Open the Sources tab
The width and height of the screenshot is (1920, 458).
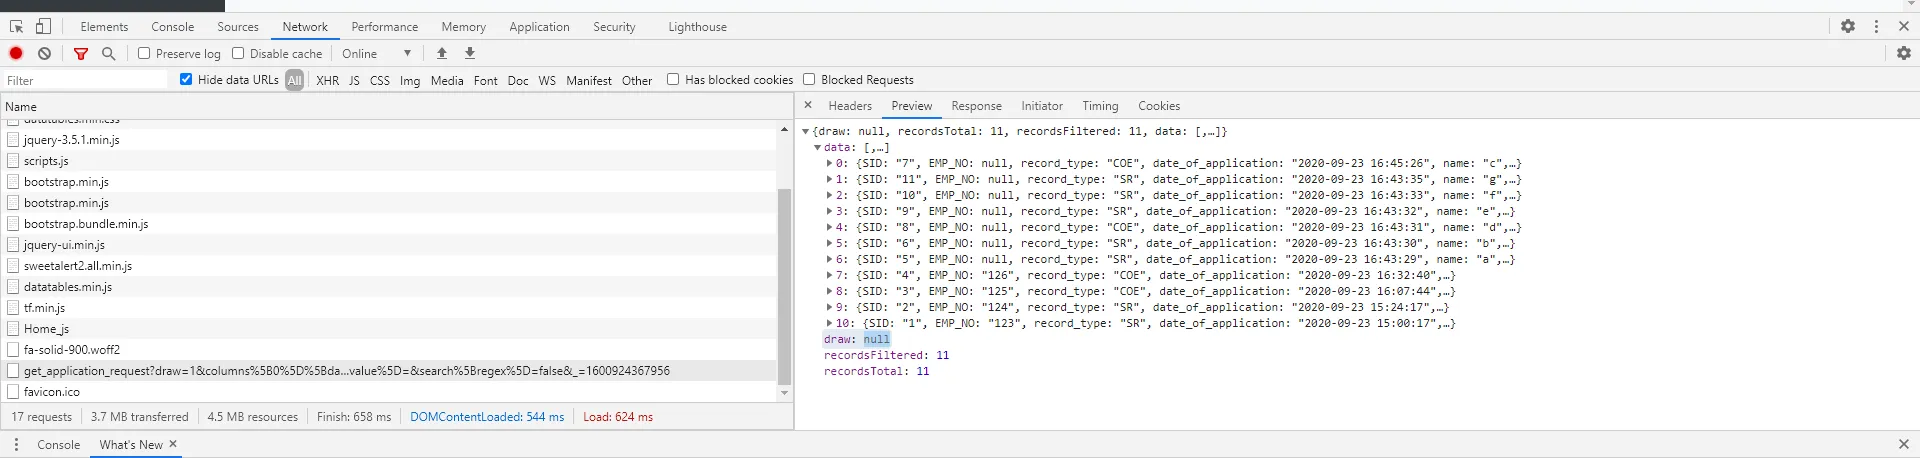238,27
